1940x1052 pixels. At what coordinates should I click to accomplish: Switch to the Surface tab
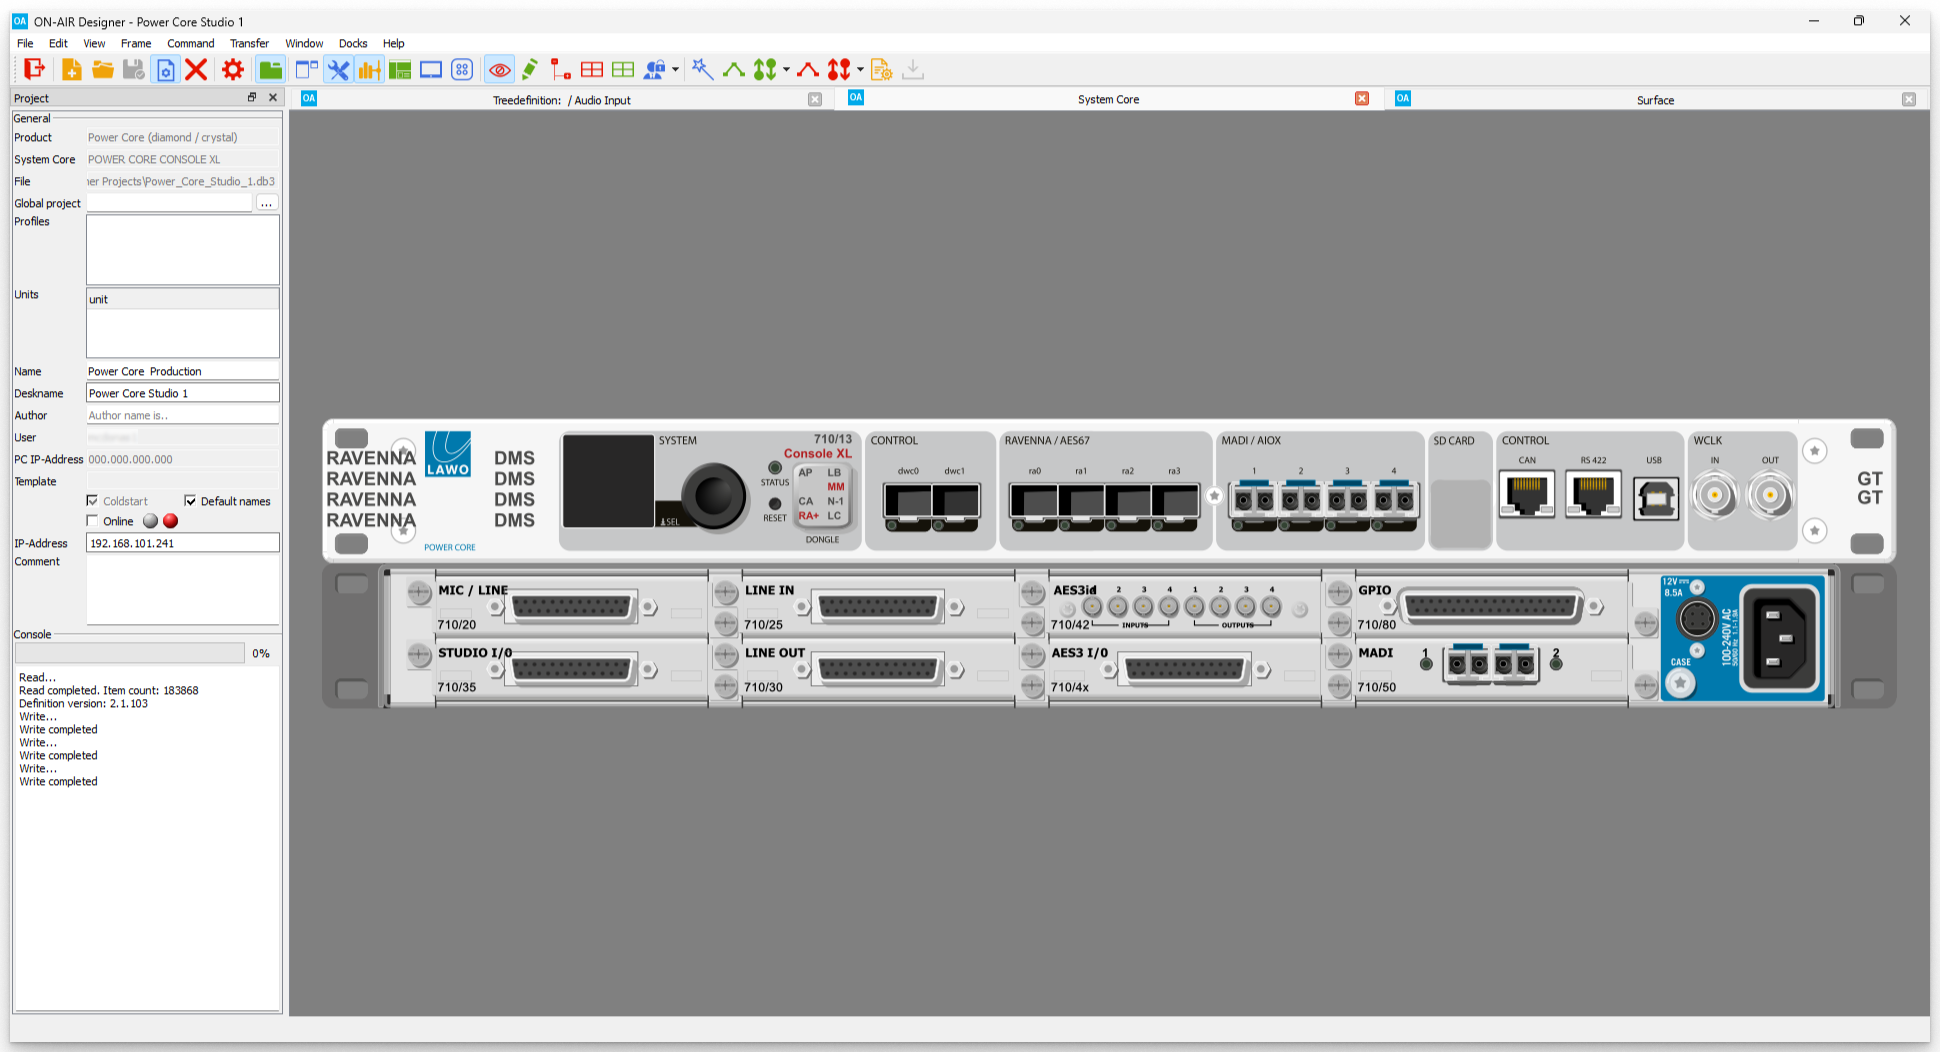pos(1654,100)
